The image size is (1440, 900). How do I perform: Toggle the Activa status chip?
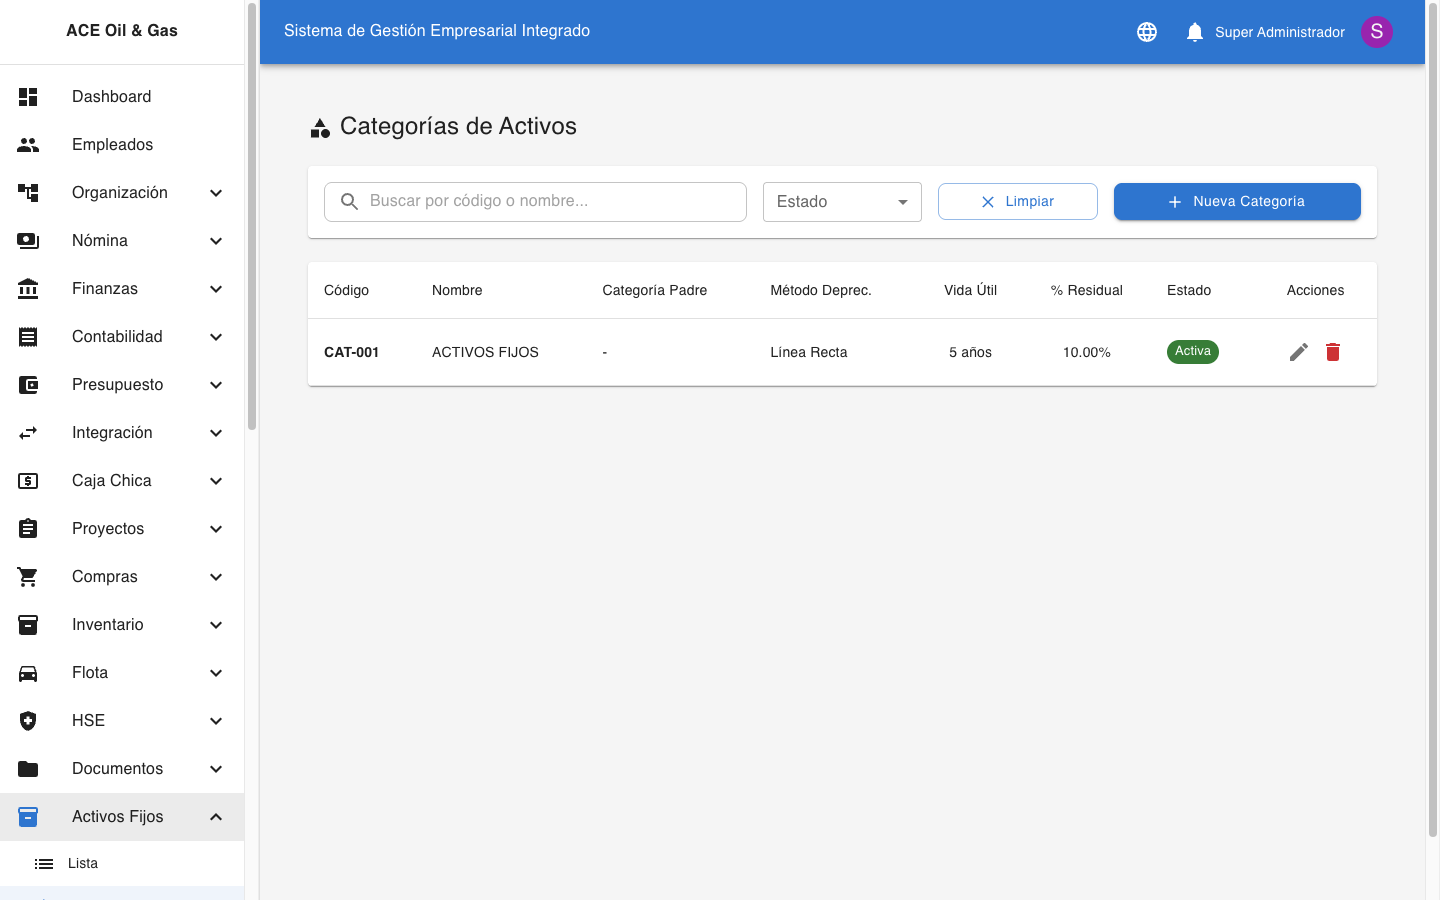pyautogui.click(x=1192, y=351)
